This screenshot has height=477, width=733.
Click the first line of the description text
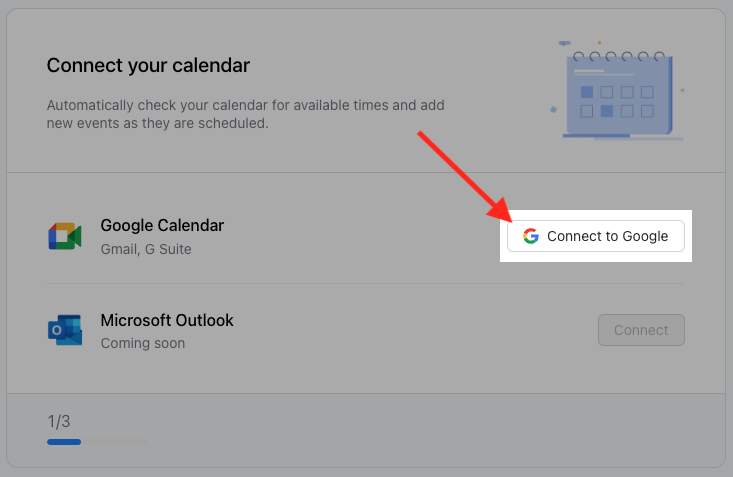[245, 105]
